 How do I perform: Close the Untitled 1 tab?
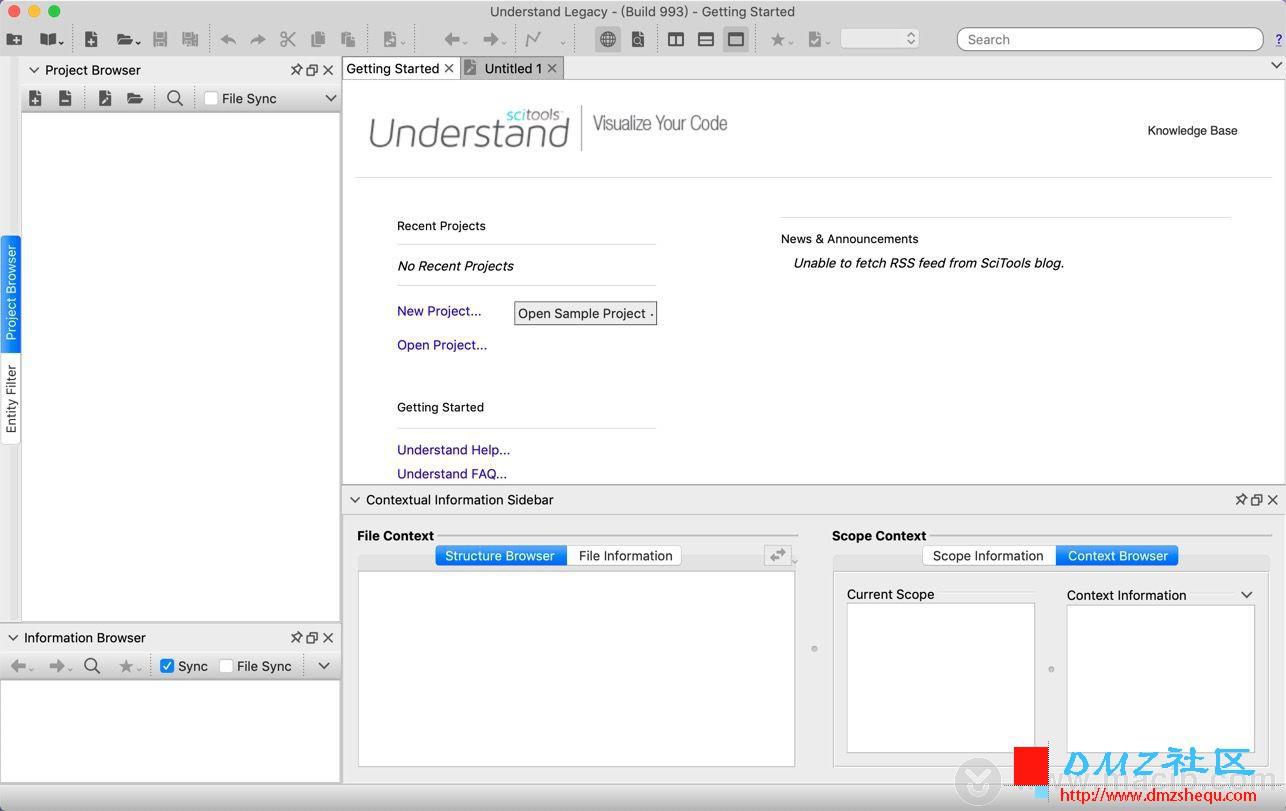551,68
